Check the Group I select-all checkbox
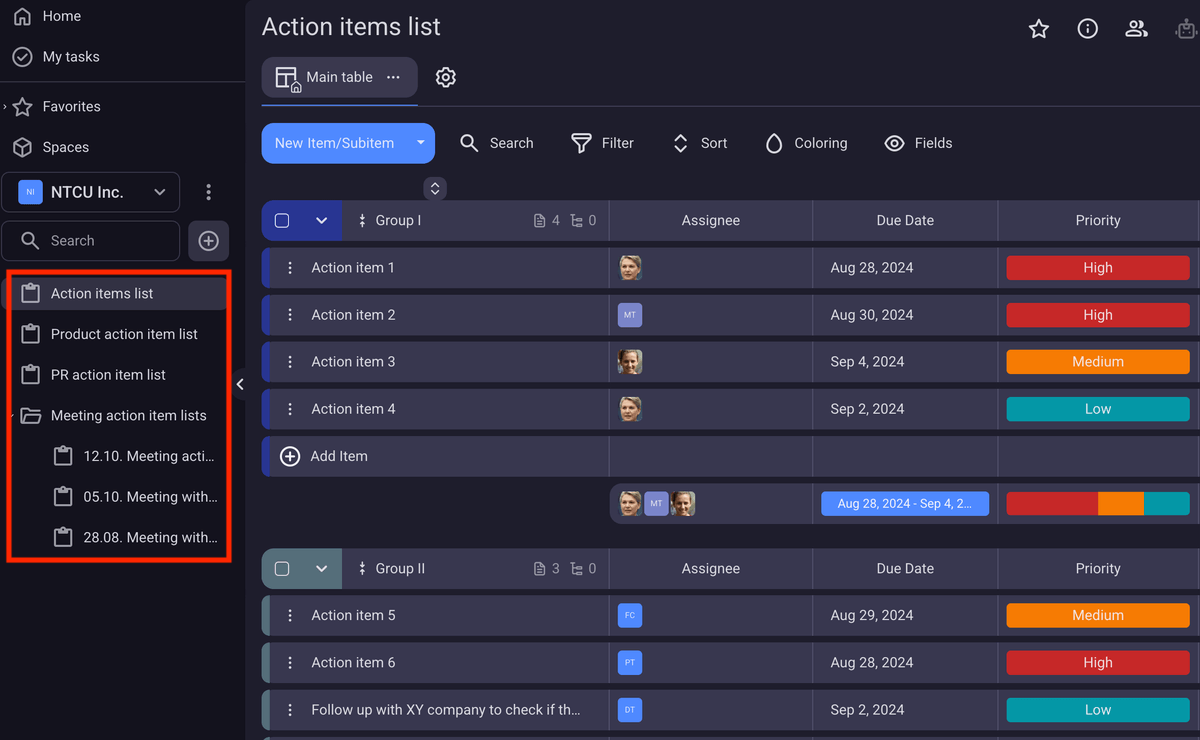This screenshot has width=1200, height=740. point(282,220)
